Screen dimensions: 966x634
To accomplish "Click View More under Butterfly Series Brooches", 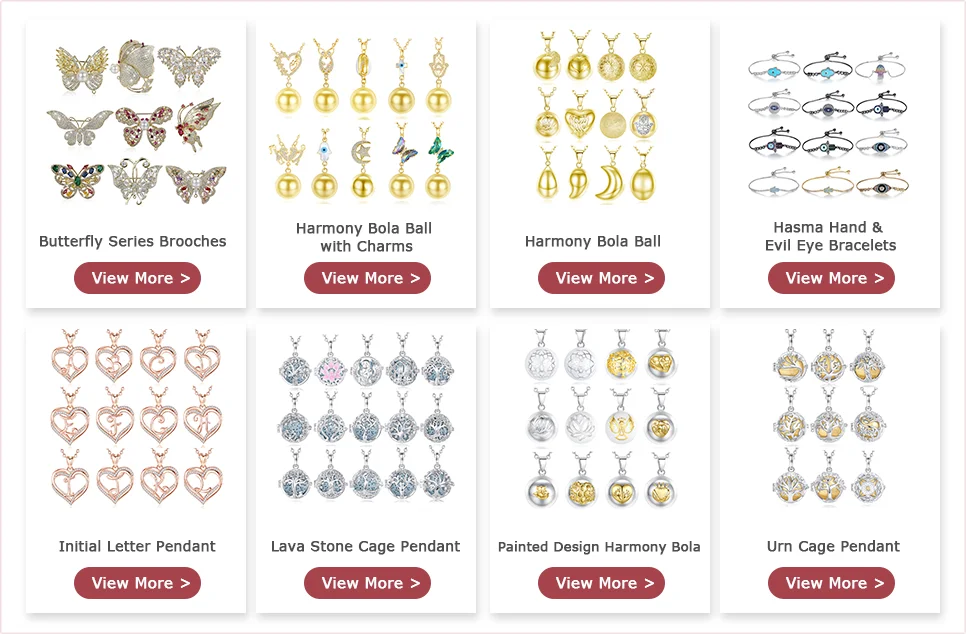I will [137, 278].
